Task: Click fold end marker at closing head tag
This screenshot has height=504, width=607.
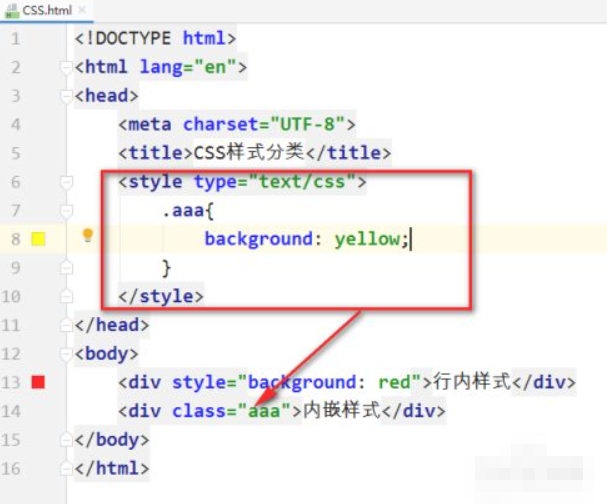Action: point(66,325)
